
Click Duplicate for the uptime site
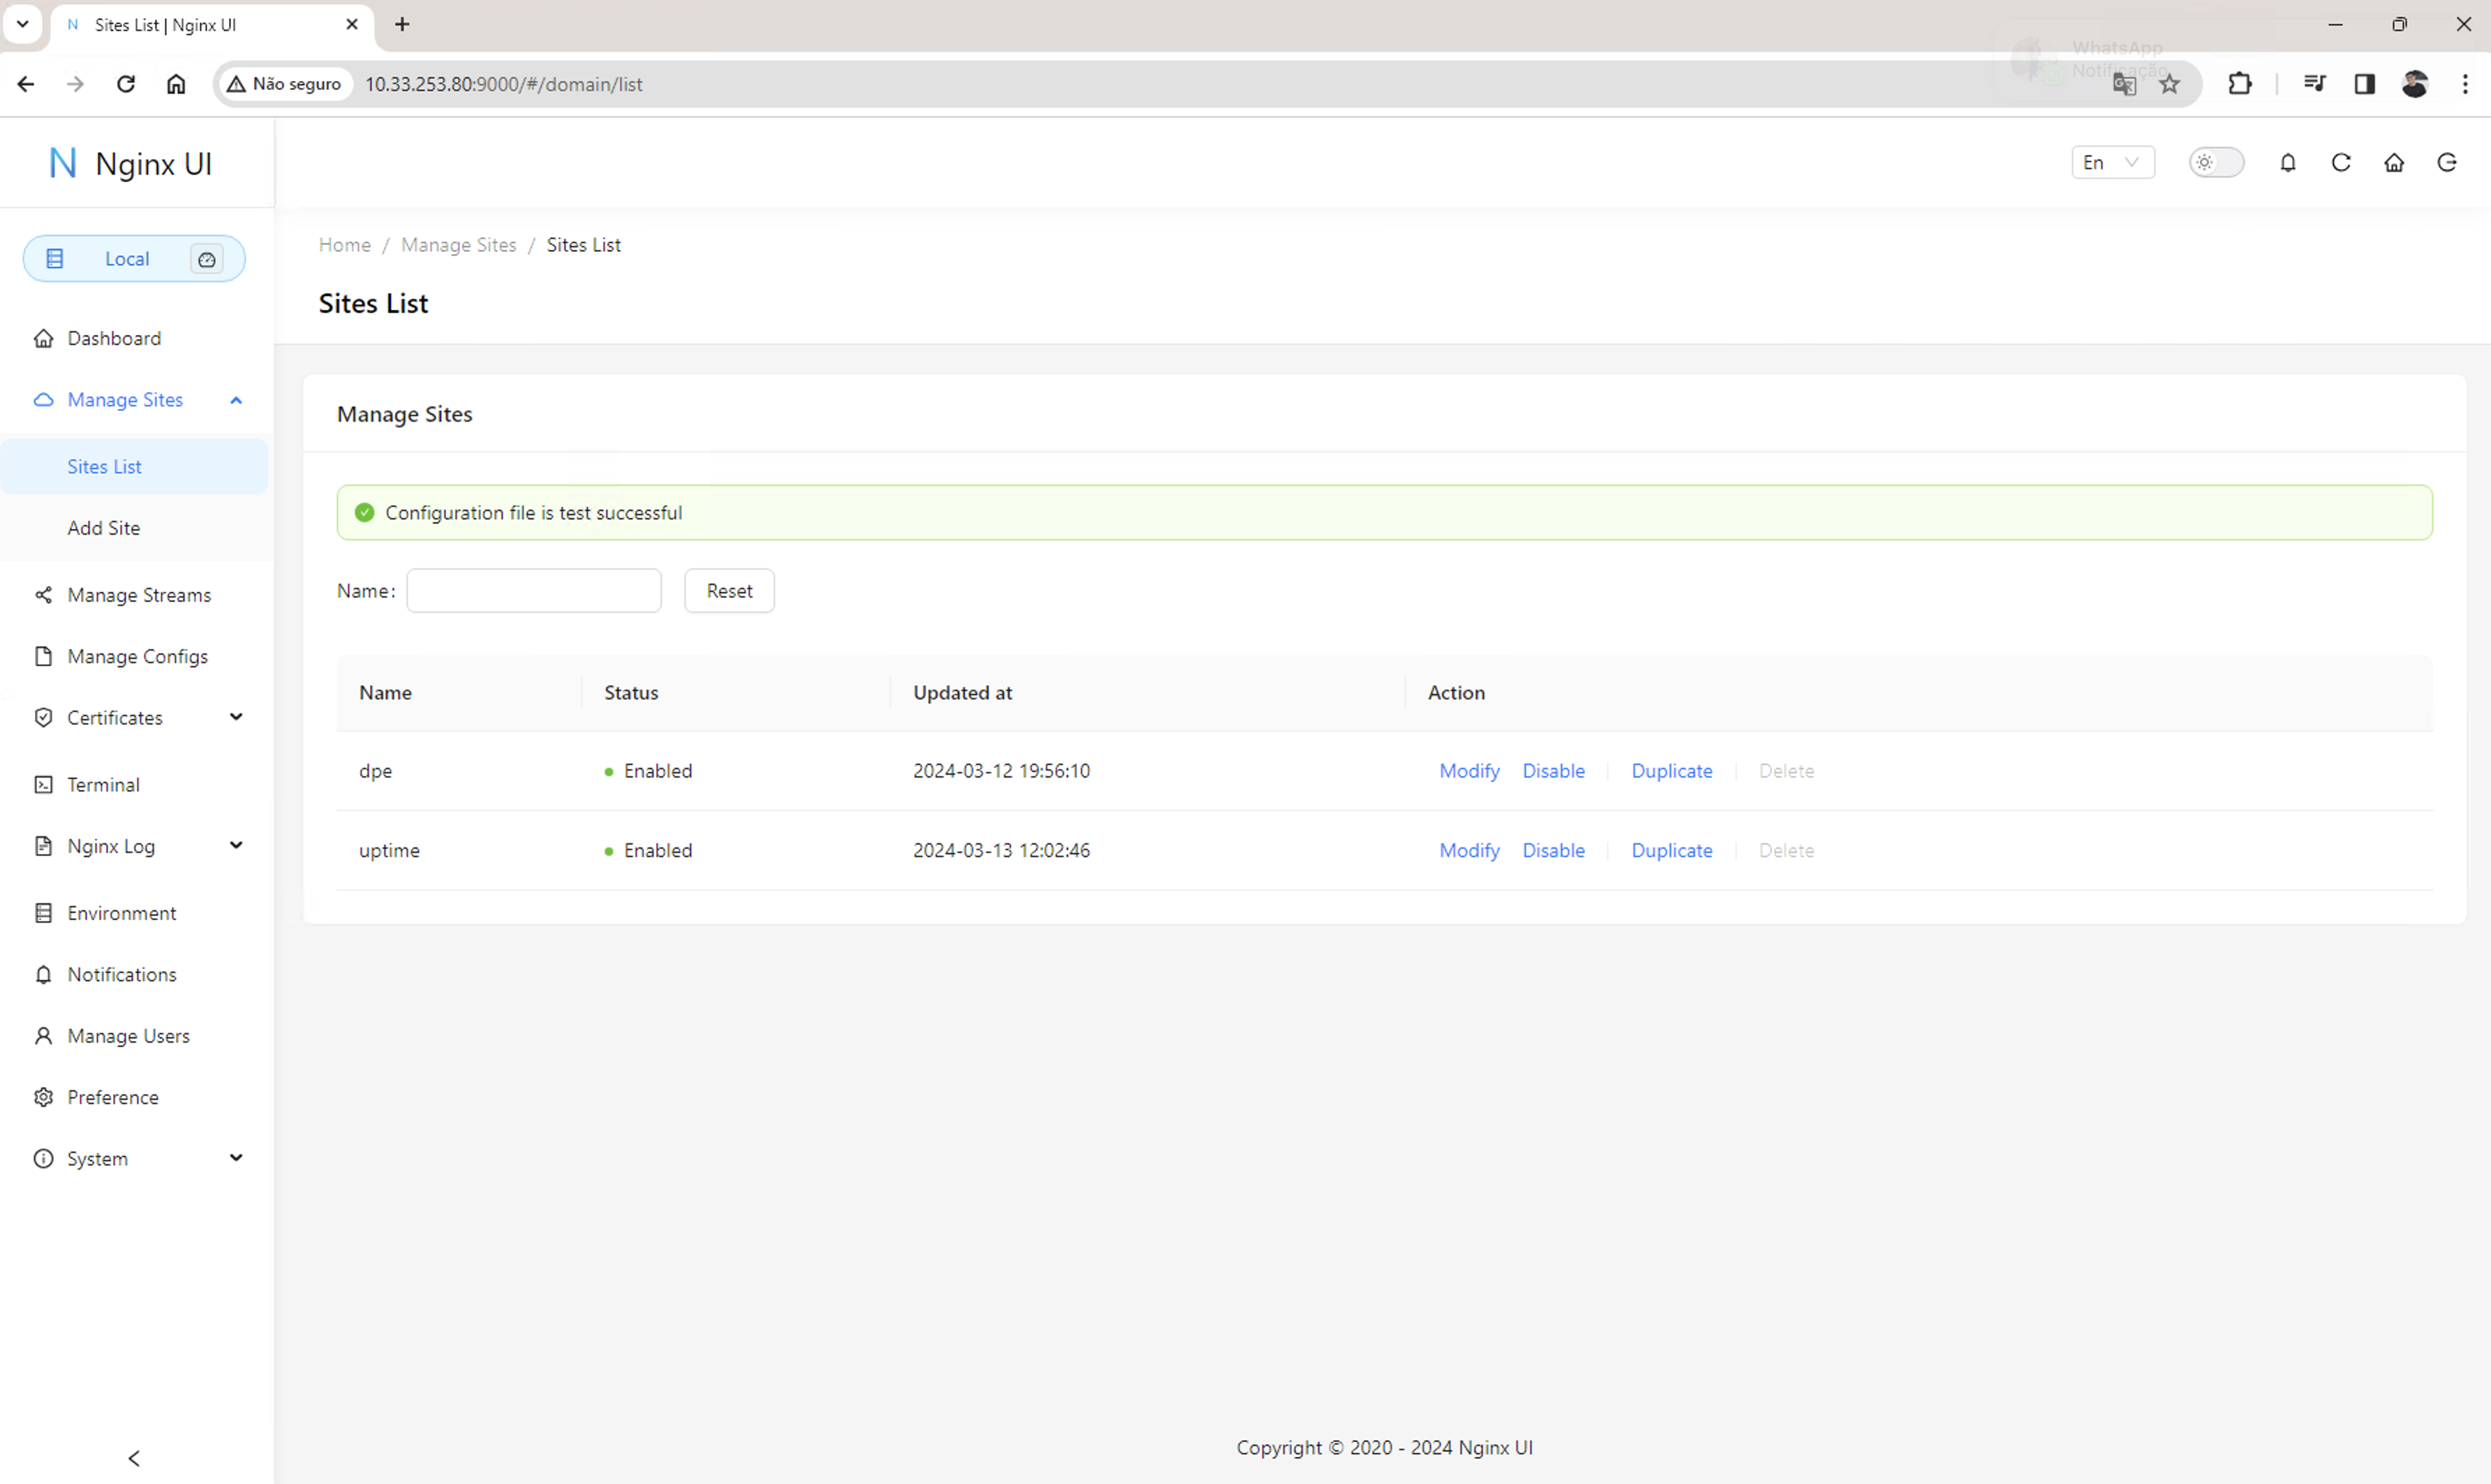1672,850
